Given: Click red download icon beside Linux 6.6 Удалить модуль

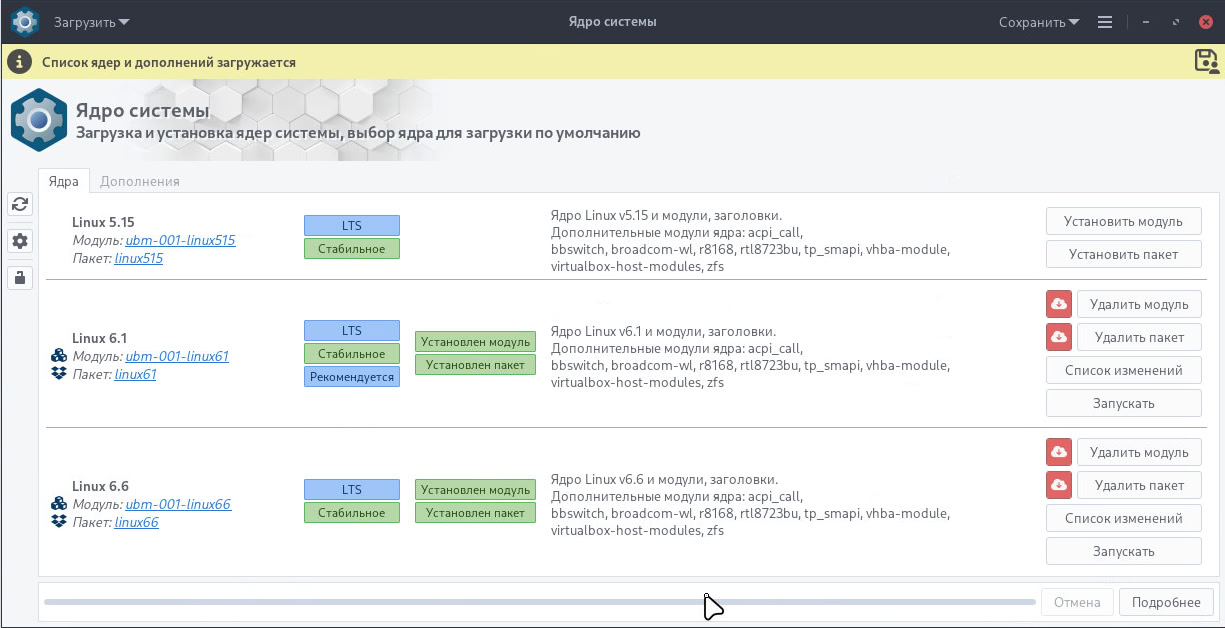Looking at the screenshot, I should click(1059, 452).
